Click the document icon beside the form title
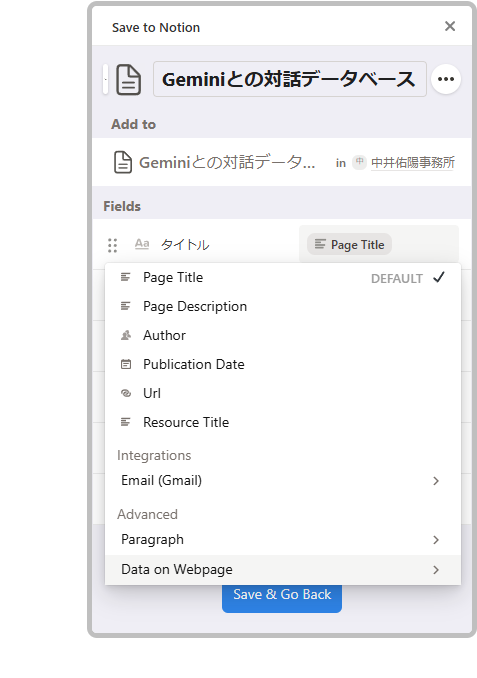 128,80
